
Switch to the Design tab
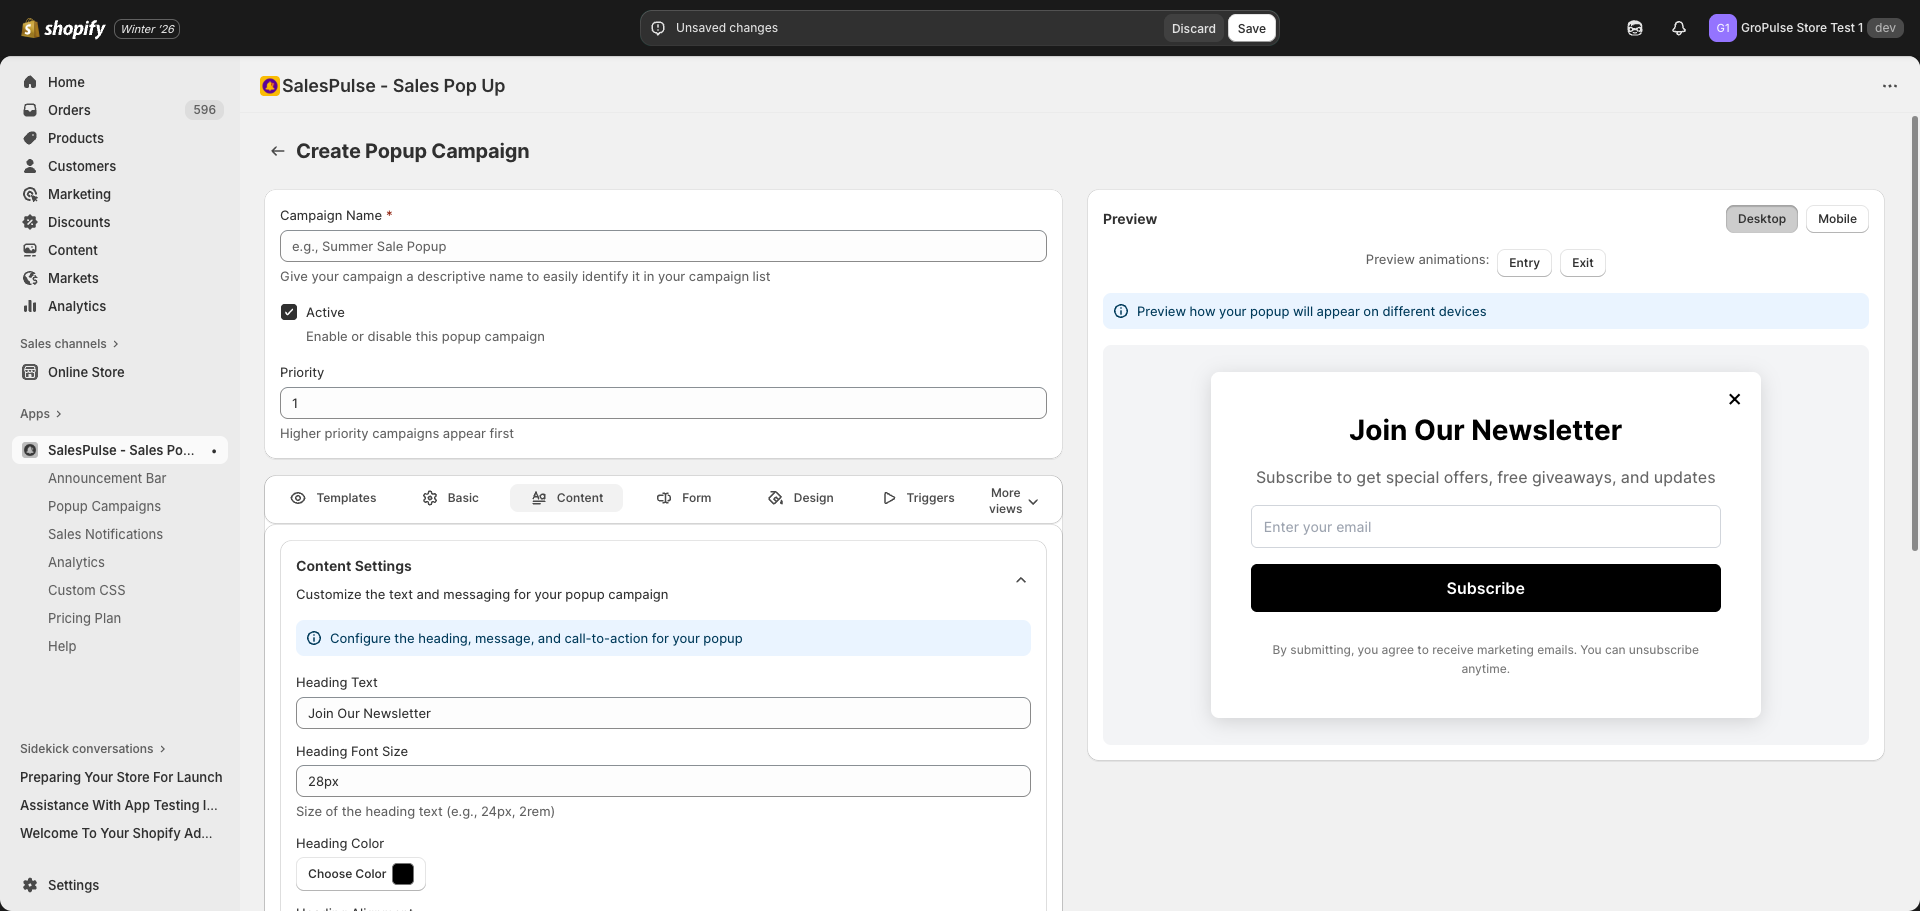click(800, 498)
